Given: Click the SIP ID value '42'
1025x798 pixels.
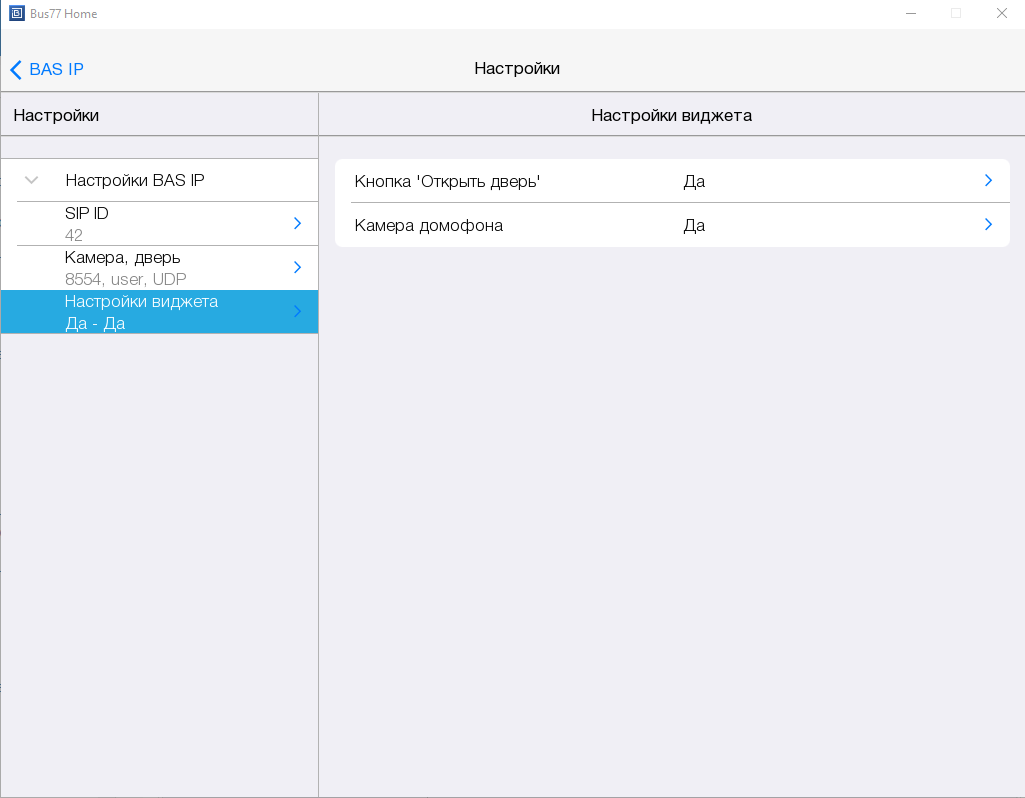Looking at the screenshot, I should [x=74, y=235].
